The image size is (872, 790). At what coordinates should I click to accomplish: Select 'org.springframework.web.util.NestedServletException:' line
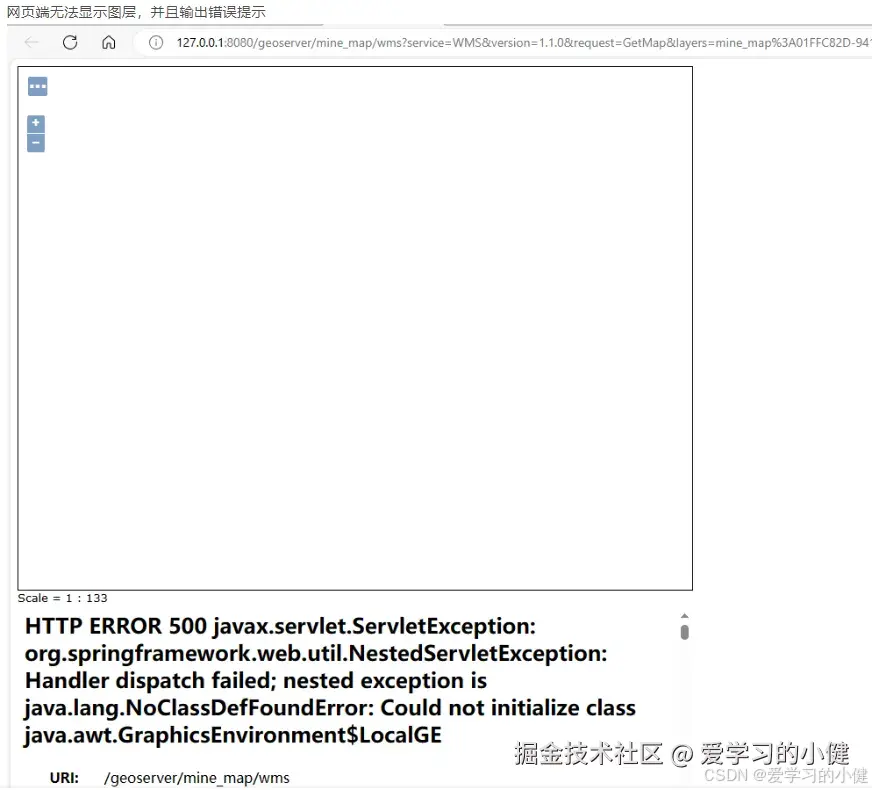[x=316, y=654]
